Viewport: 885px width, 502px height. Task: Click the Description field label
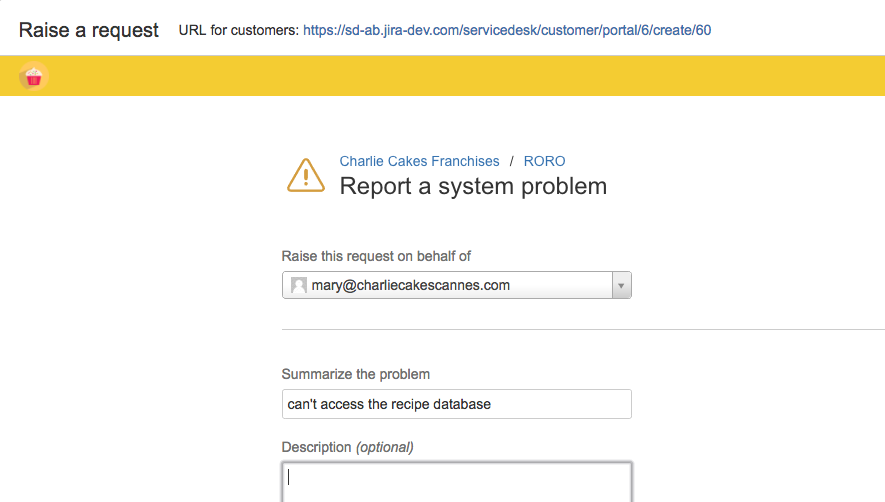coord(316,447)
